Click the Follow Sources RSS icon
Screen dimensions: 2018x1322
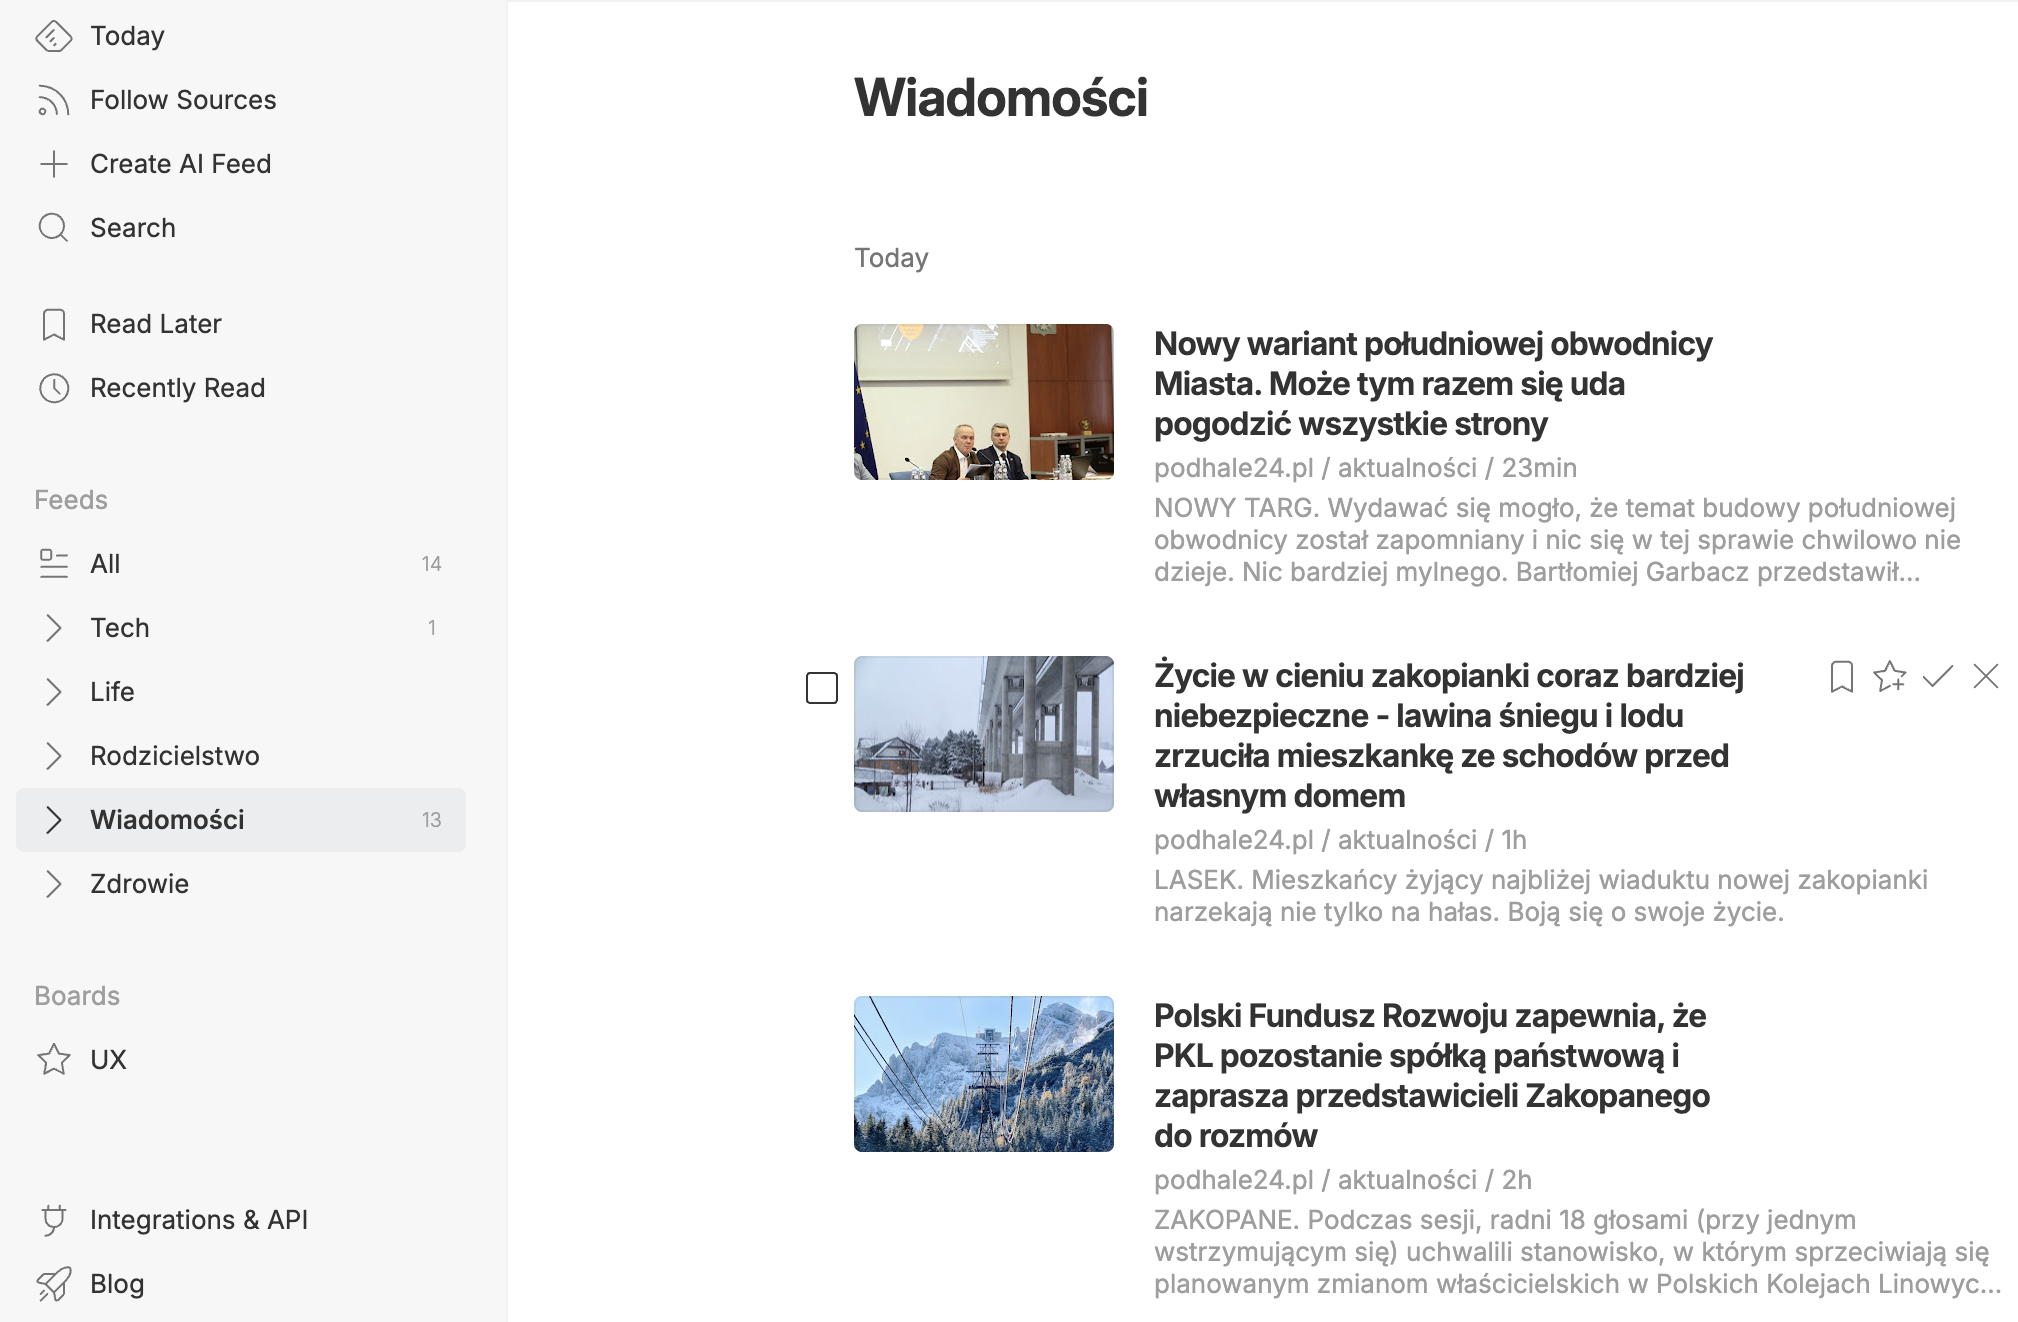coord(54,100)
